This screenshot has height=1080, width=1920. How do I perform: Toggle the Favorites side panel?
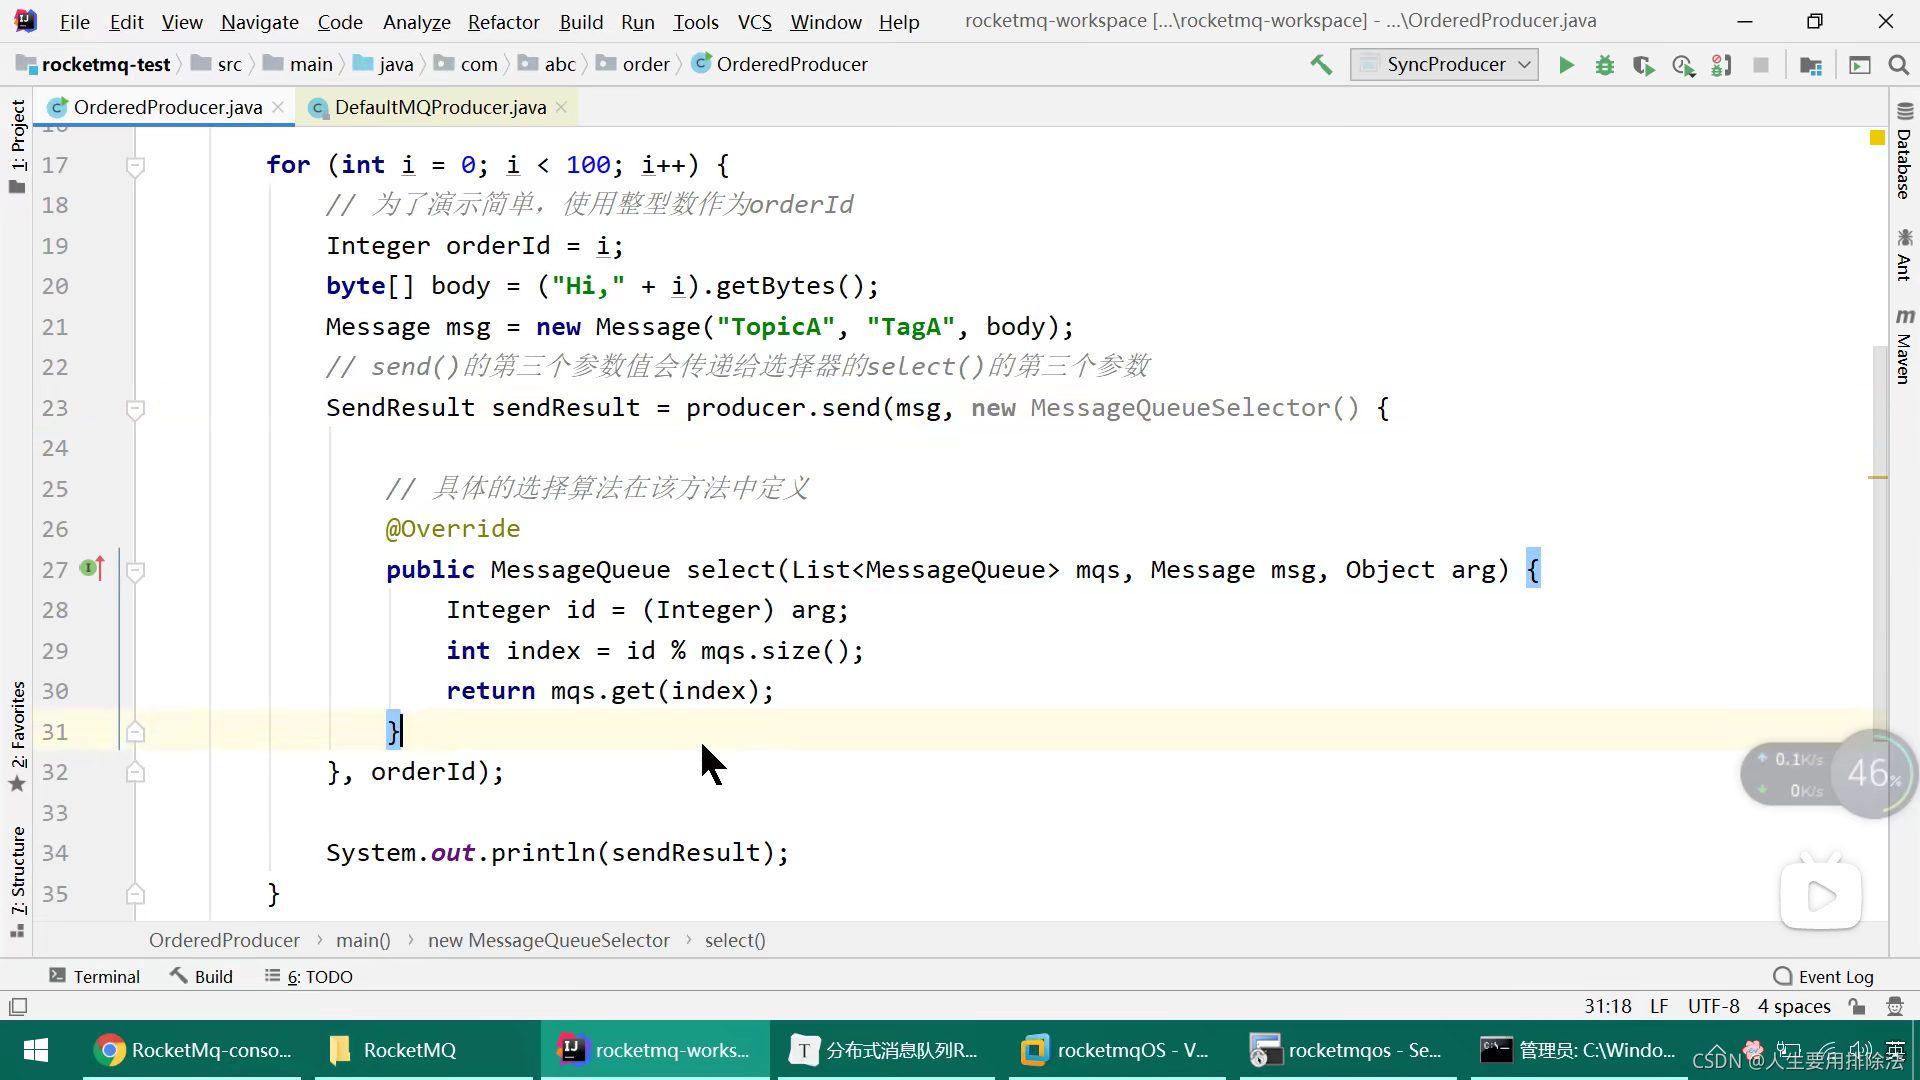click(x=17, y=736)
